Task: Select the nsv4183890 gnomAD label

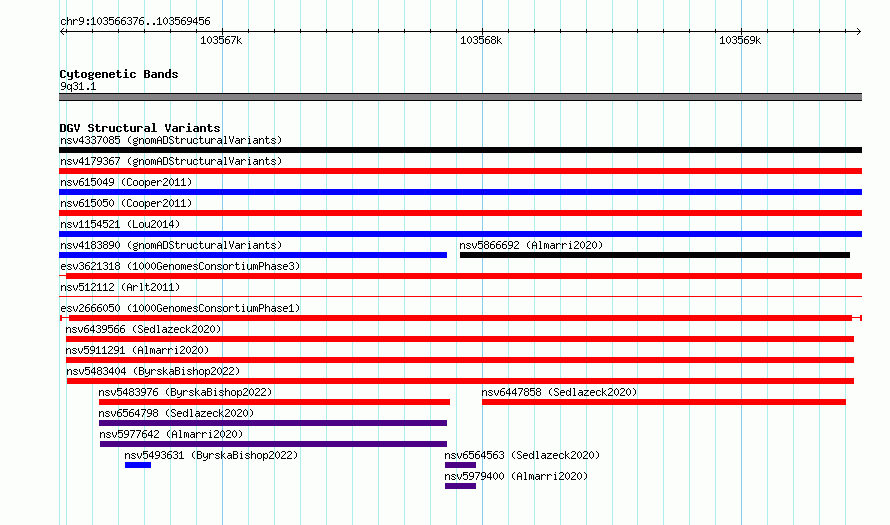Action: tap(171, 245)
